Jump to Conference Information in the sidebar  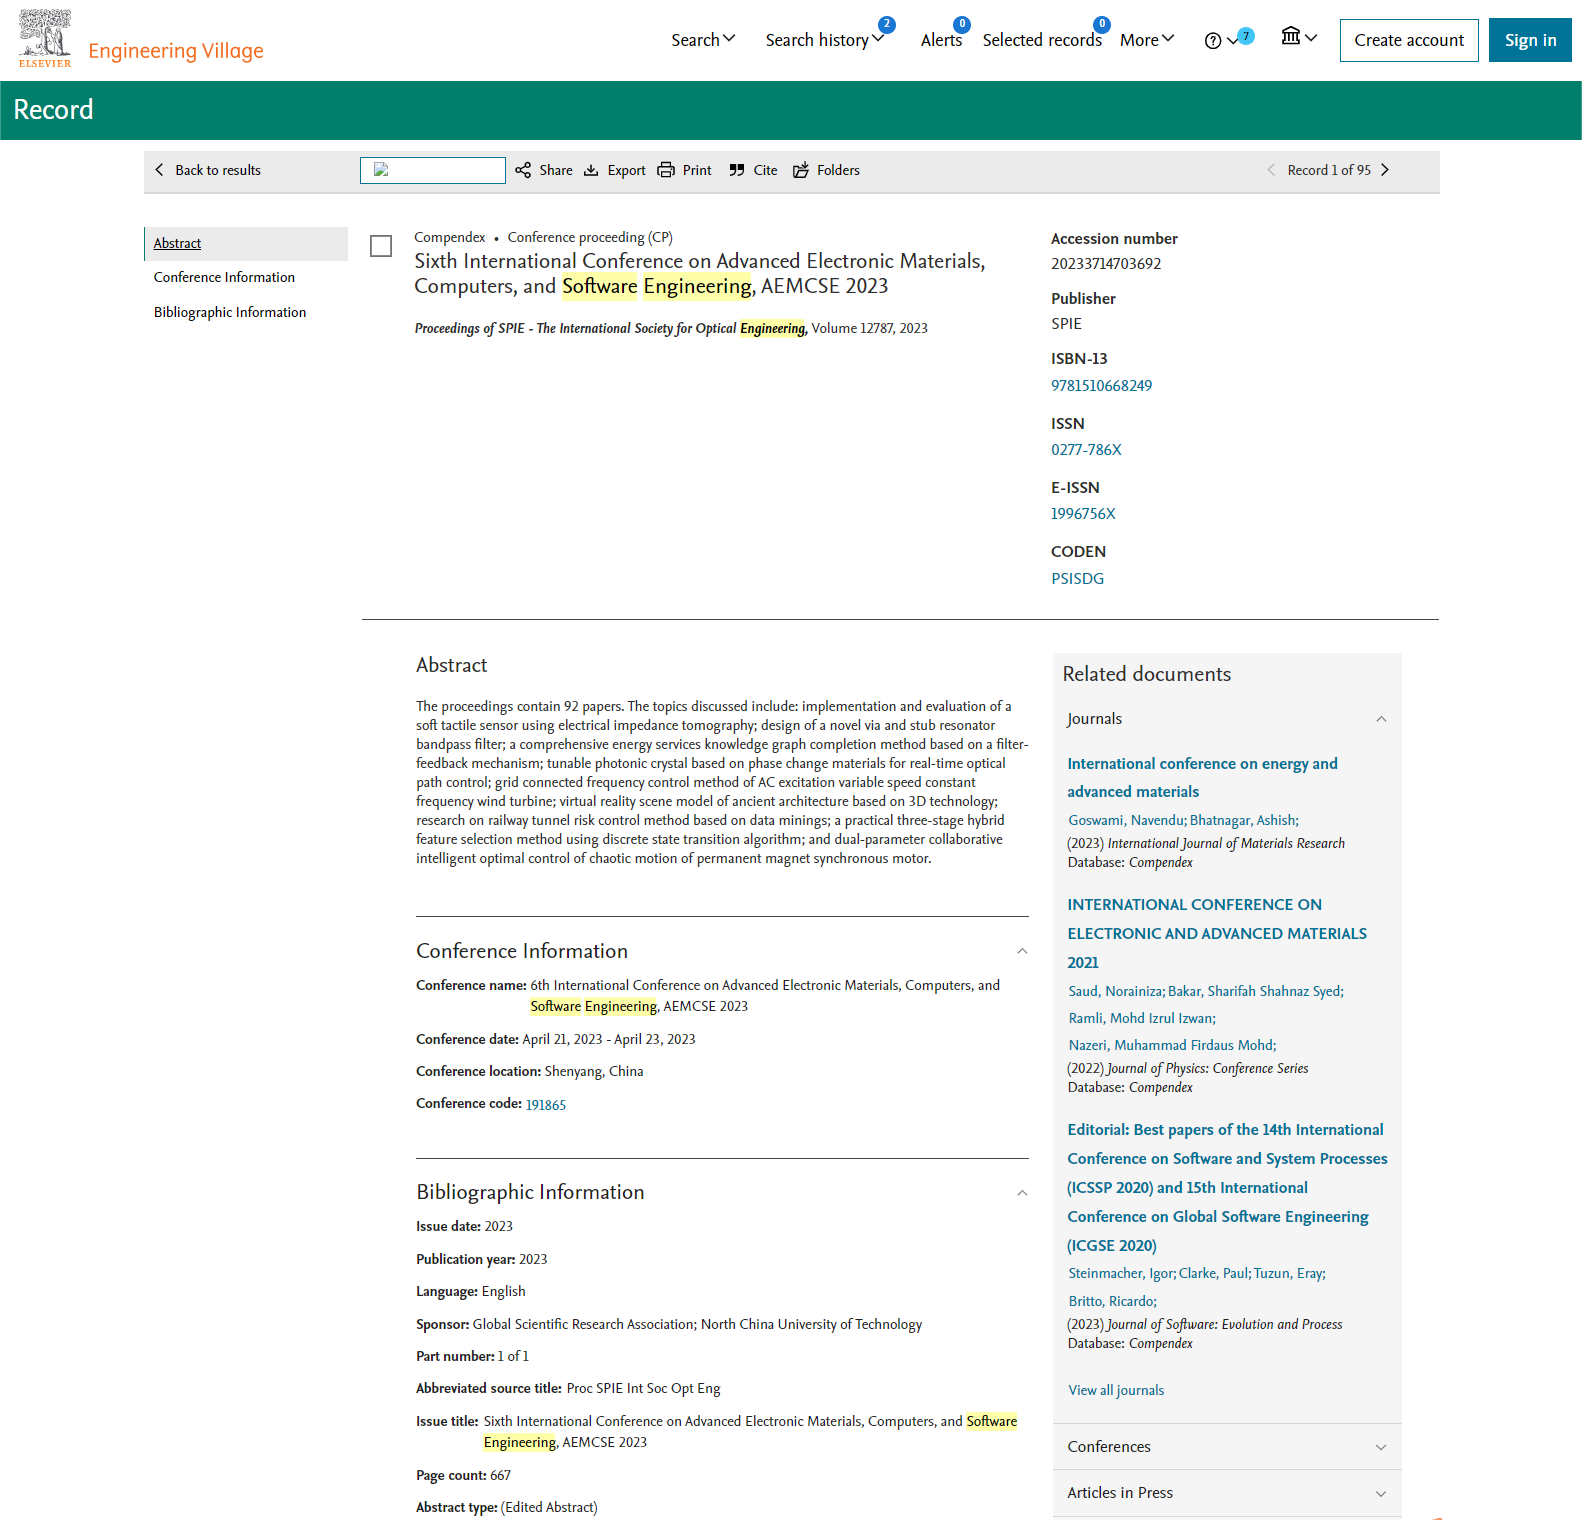(x=224, y=277)
